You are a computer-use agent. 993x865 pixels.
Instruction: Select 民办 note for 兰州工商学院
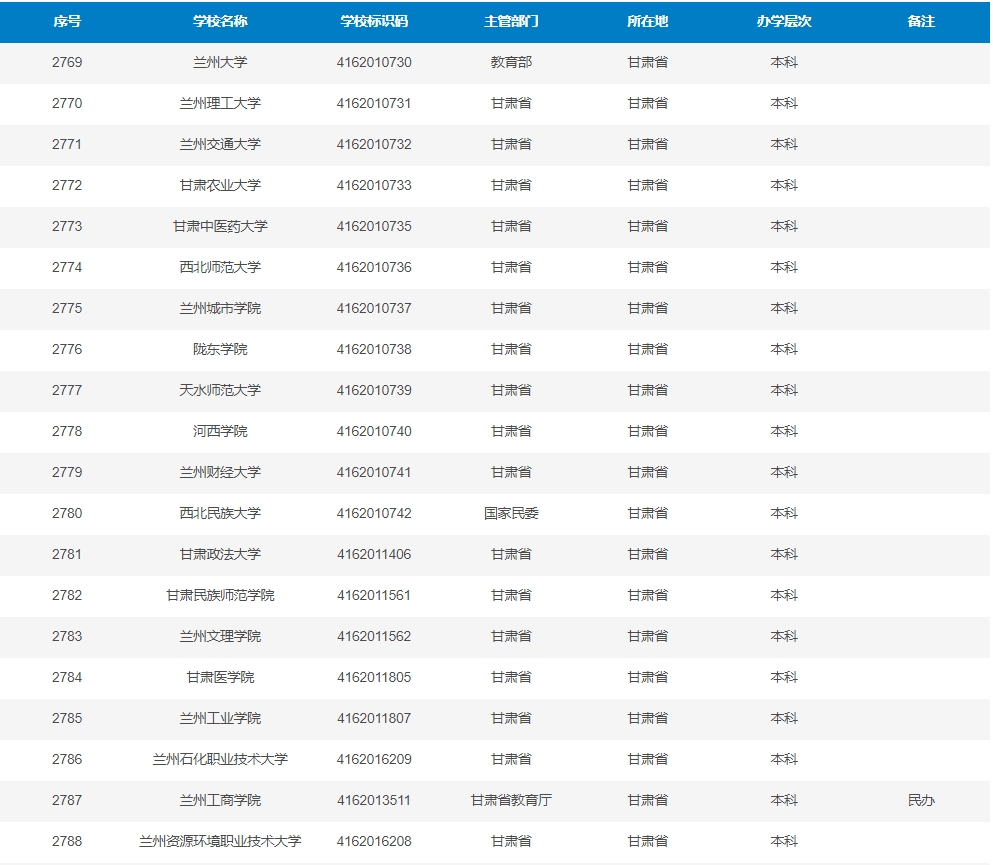click(x=921, y=800)
